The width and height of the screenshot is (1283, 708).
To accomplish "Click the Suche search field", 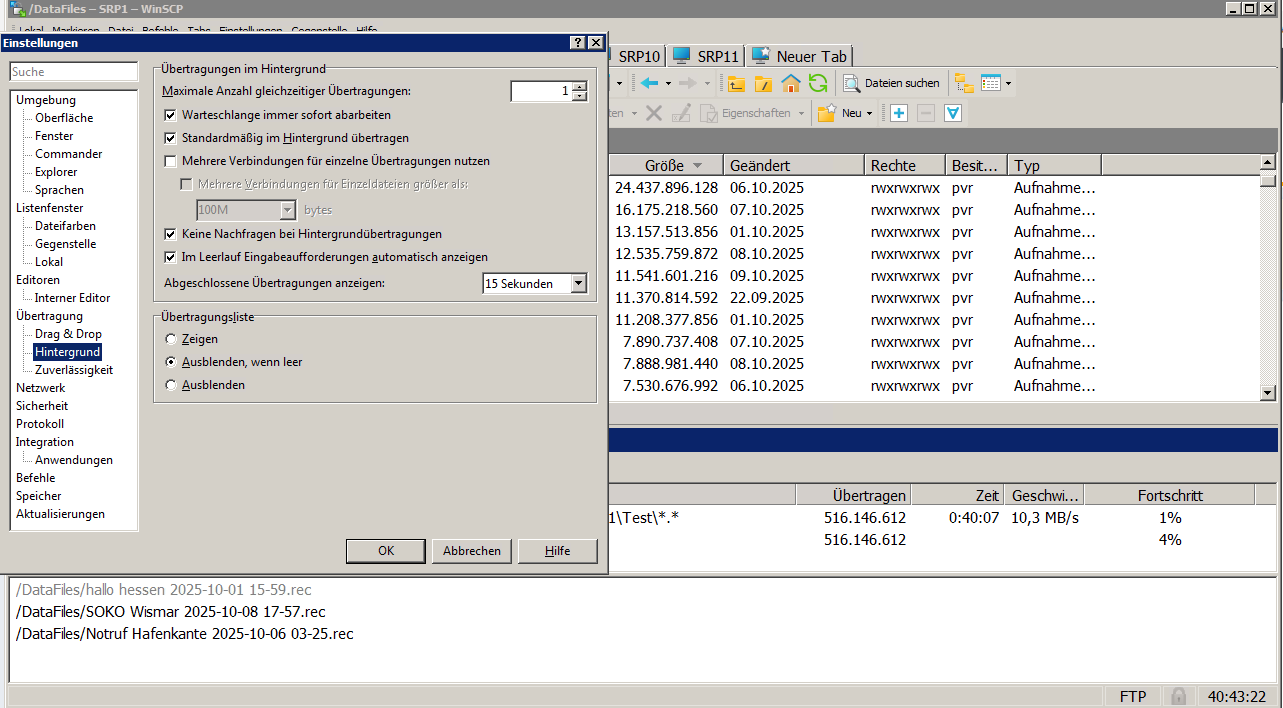I will coord(74,72).
